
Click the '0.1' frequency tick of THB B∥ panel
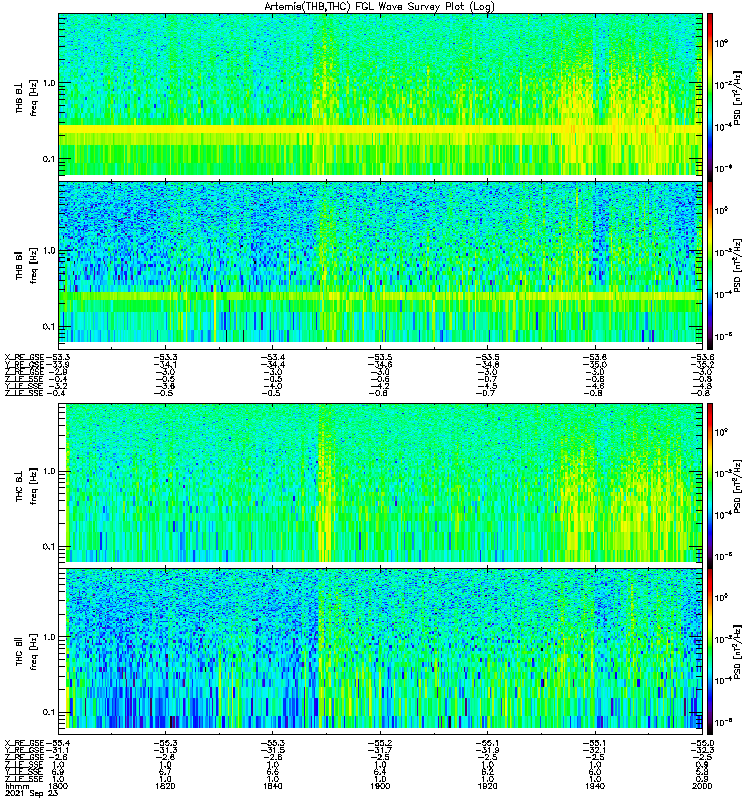49,327
